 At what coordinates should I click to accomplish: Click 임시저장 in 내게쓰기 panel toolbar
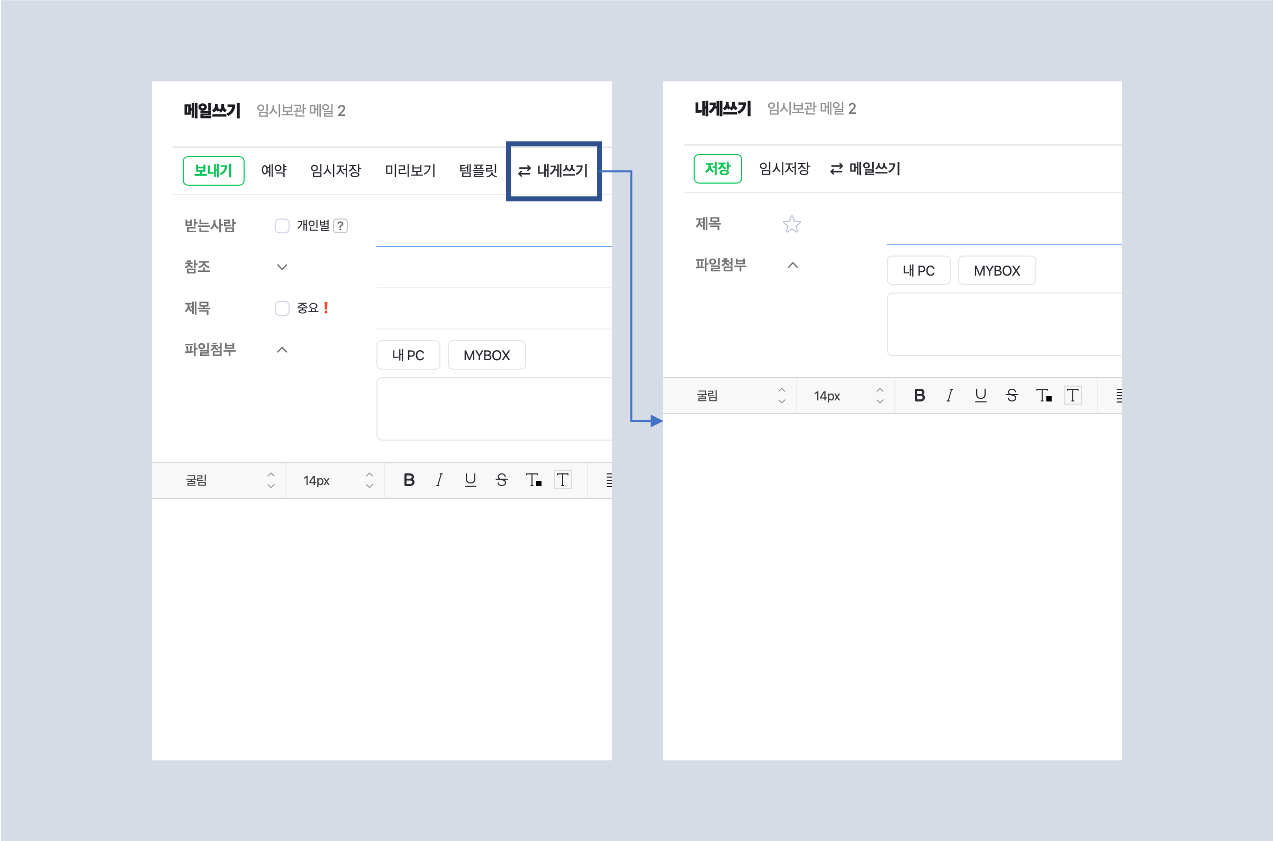784,169
